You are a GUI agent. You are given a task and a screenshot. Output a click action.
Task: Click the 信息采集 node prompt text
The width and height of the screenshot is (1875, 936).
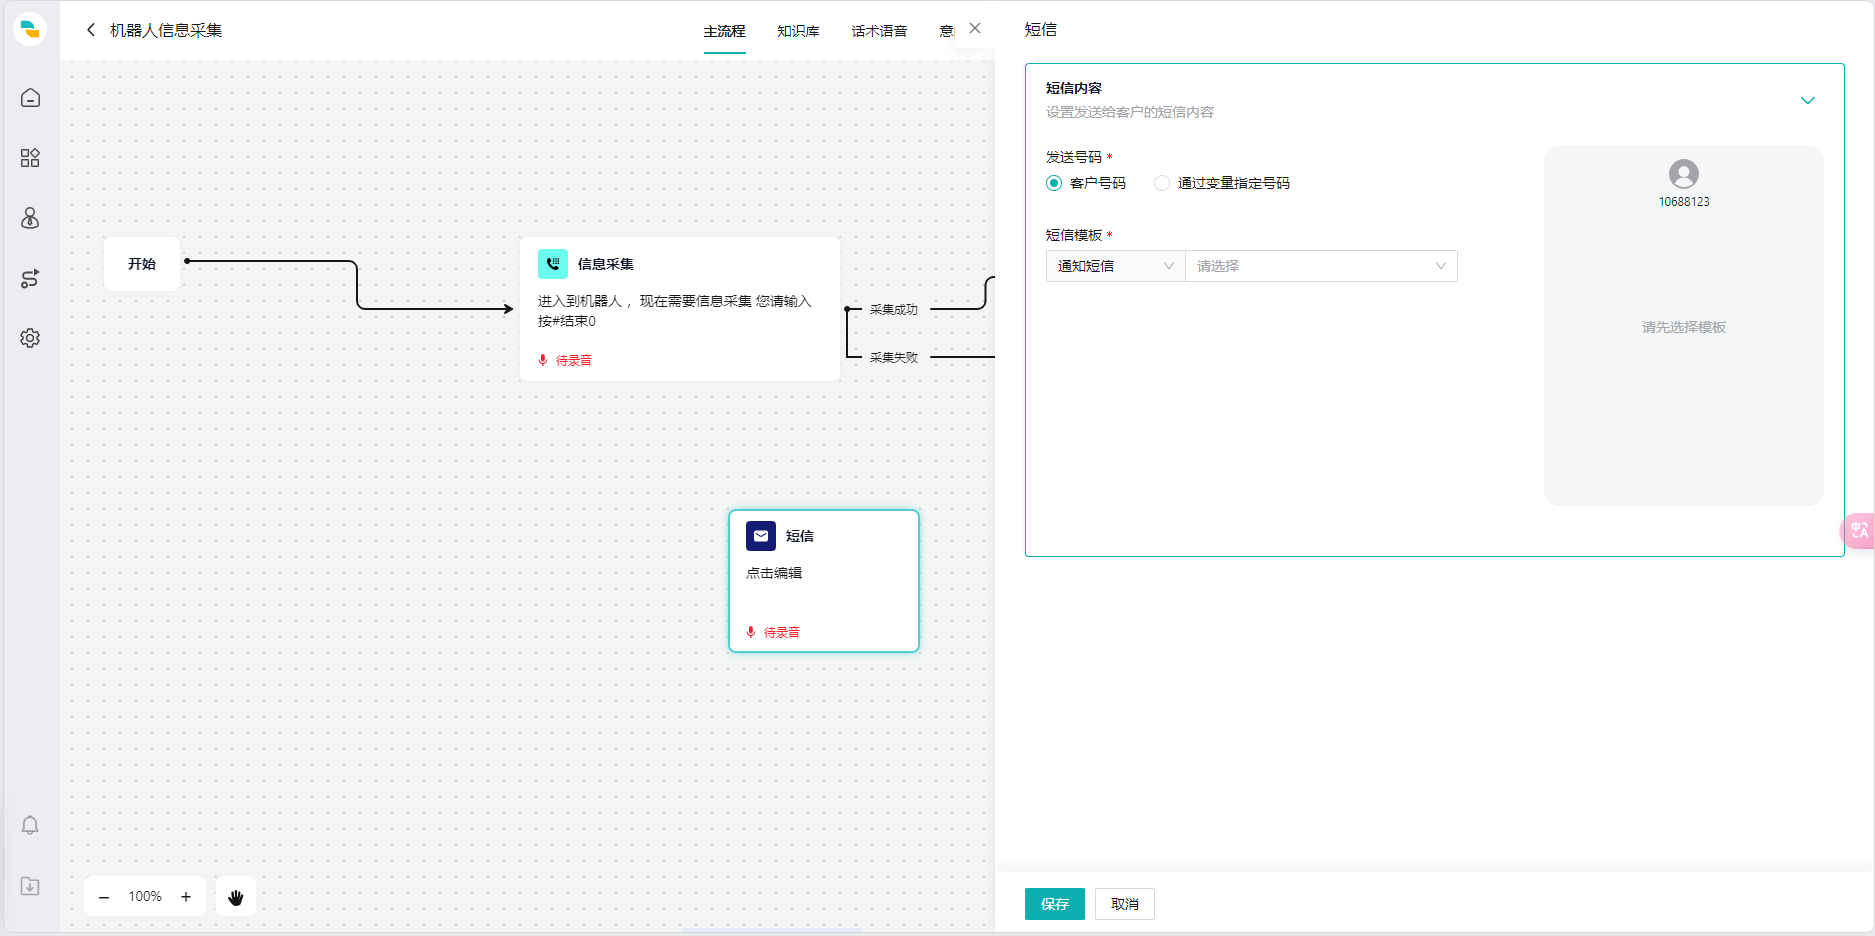coord(675,311)
